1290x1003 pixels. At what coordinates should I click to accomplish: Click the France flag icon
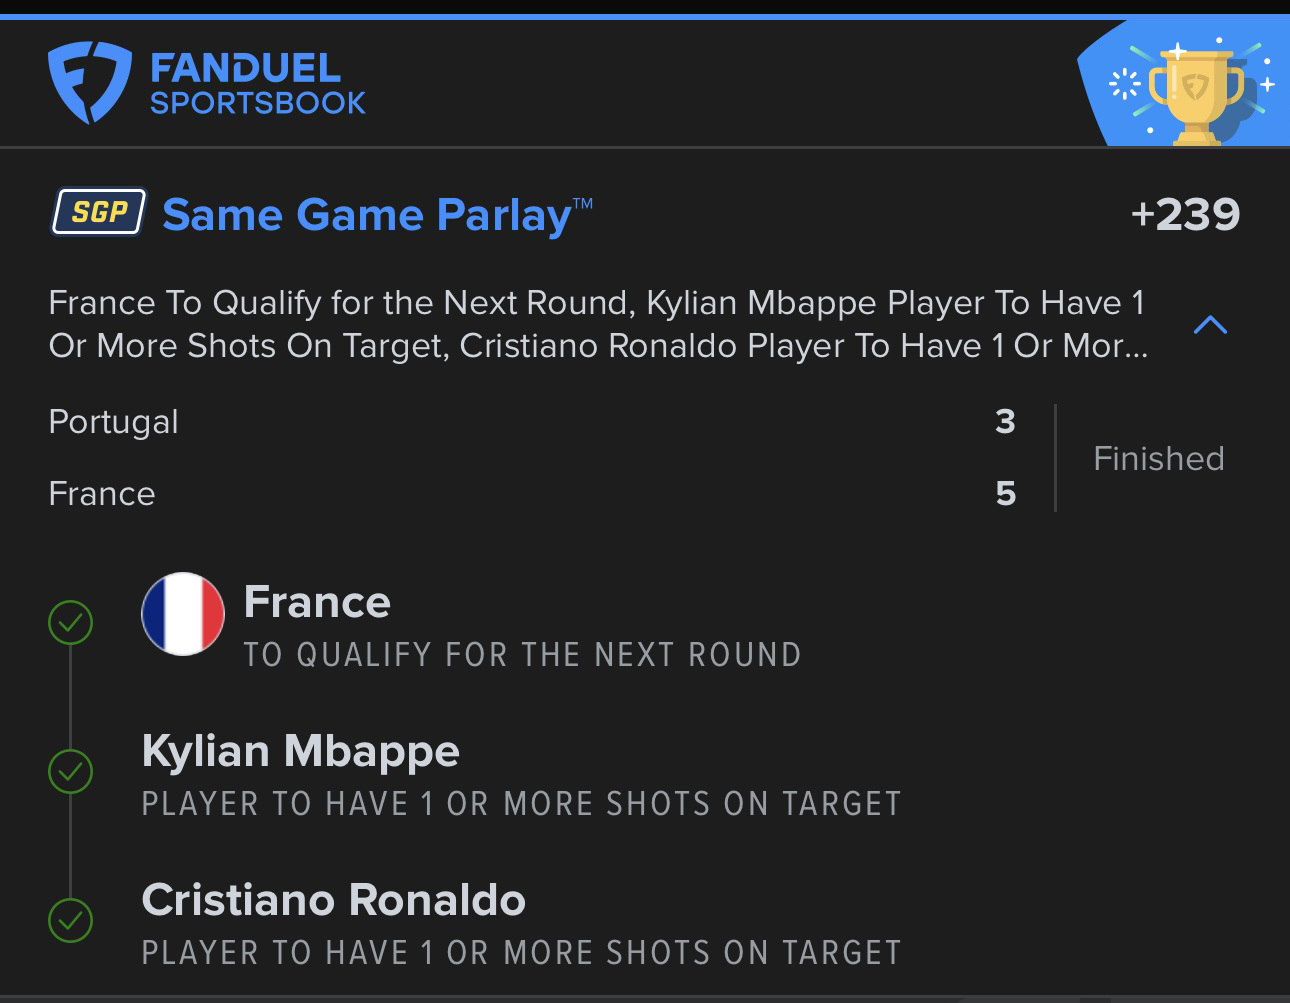[183, 614]
